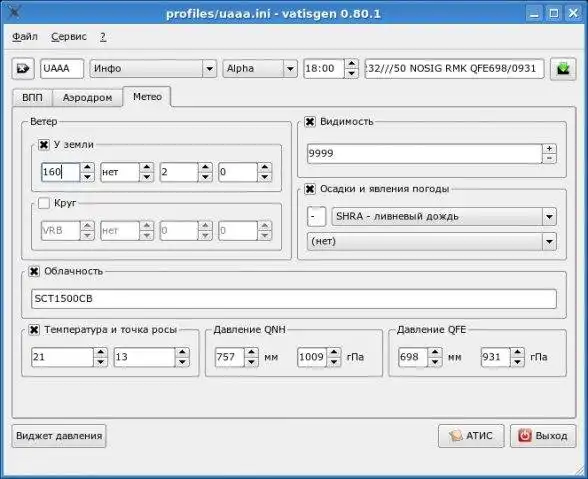The height and width of the screenshot is (479, 588).
Task: Increase ground wind direction 160
Action: pos(87,167)
